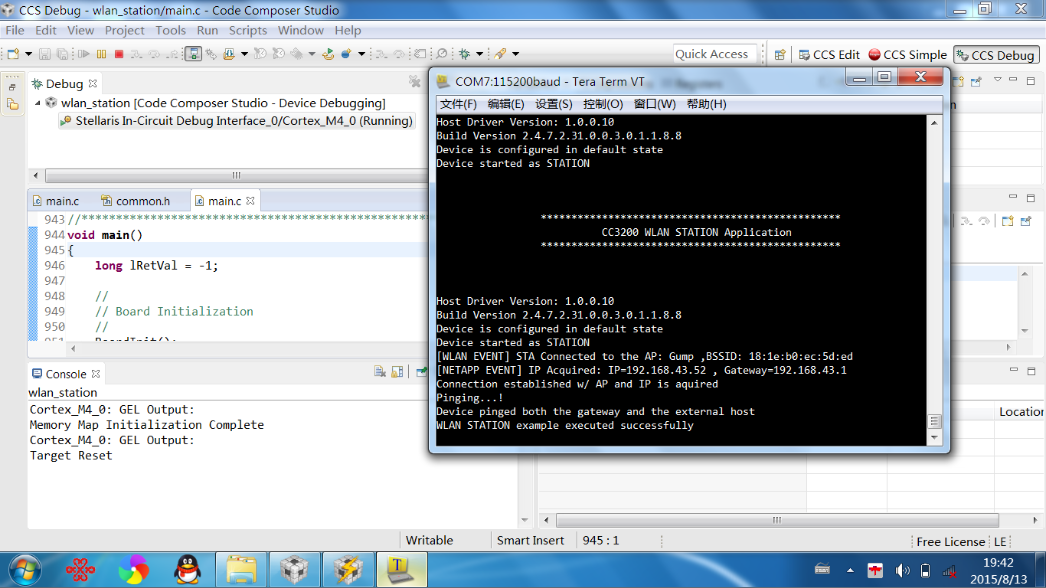Click the Save toolbar icon

coord(45,53)
